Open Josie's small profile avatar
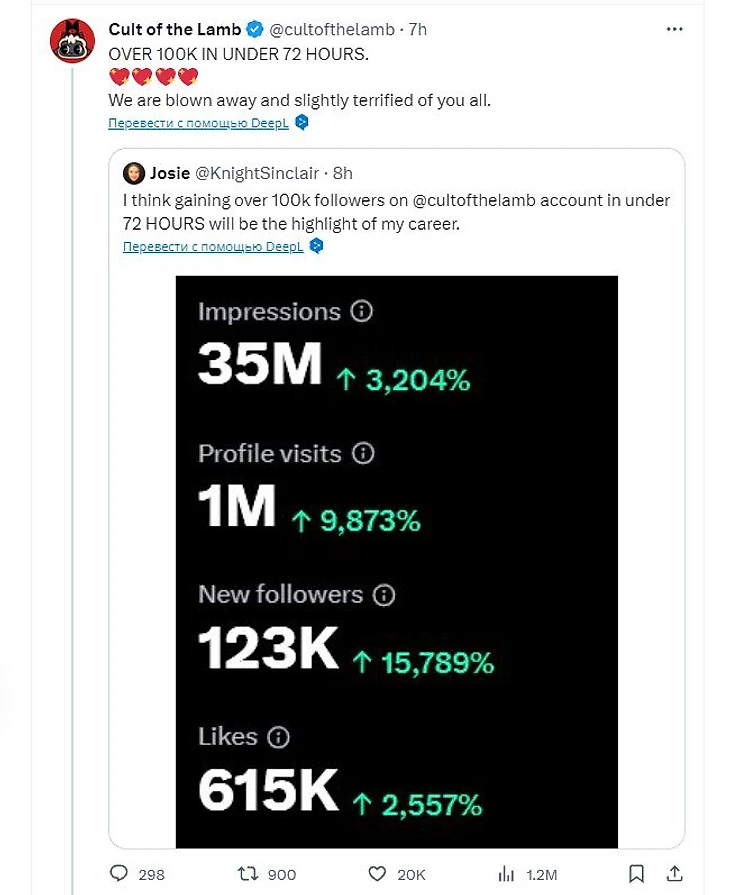 [x=133, y=173]
